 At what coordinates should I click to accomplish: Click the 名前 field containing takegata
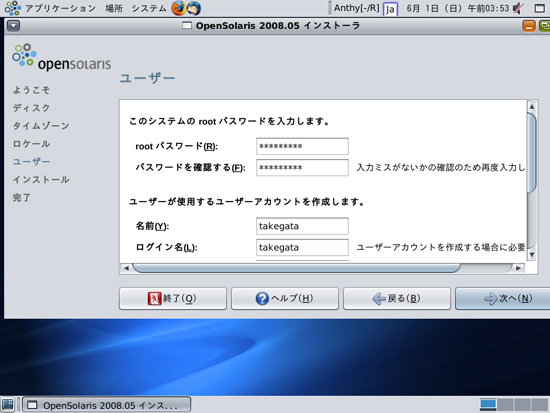tap(302, 226)
